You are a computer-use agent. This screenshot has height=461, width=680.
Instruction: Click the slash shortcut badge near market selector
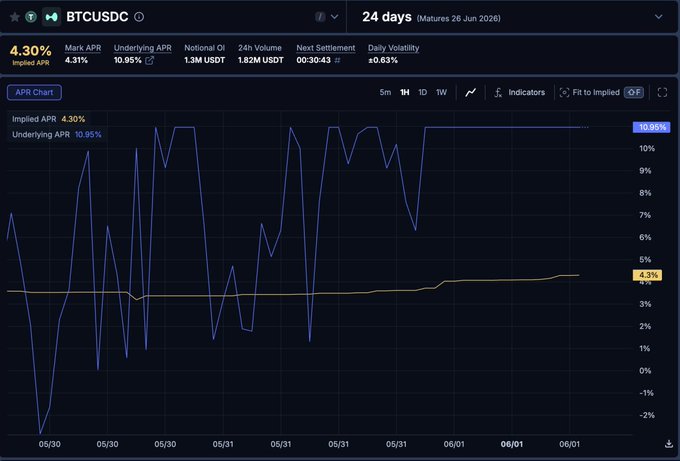click(320, 17)
